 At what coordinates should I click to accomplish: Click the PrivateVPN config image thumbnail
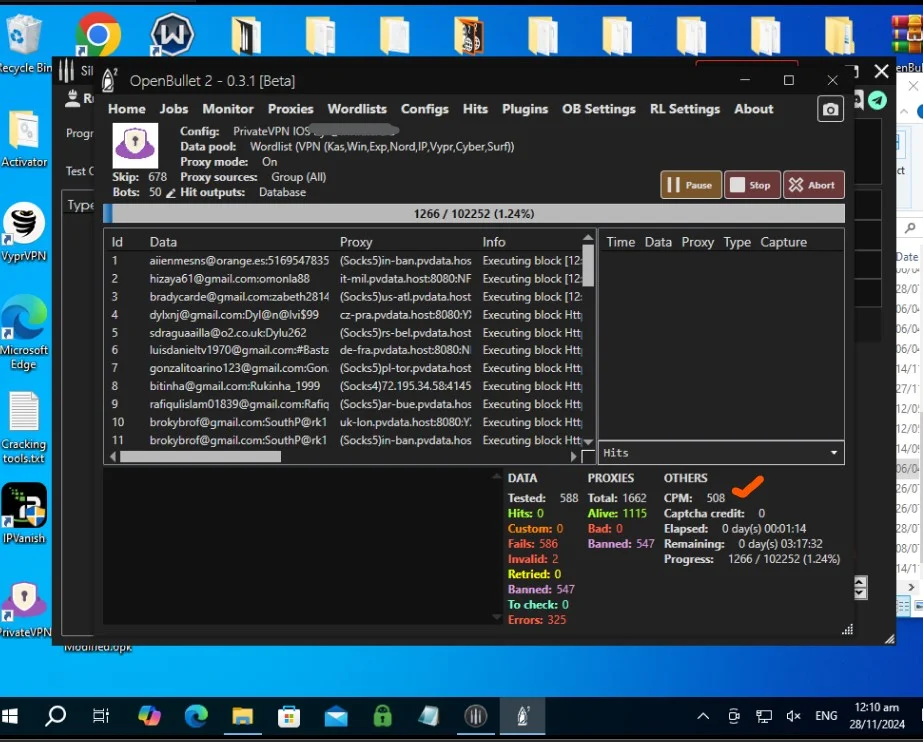[135, 145]
